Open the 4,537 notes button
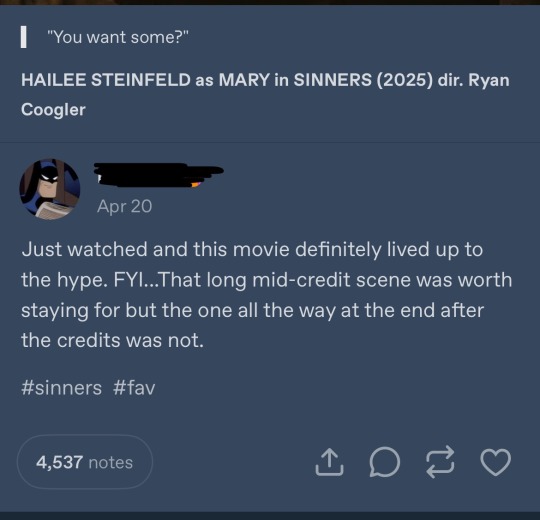The height and width of the screenshot is (520, 540). pos(85,462)
